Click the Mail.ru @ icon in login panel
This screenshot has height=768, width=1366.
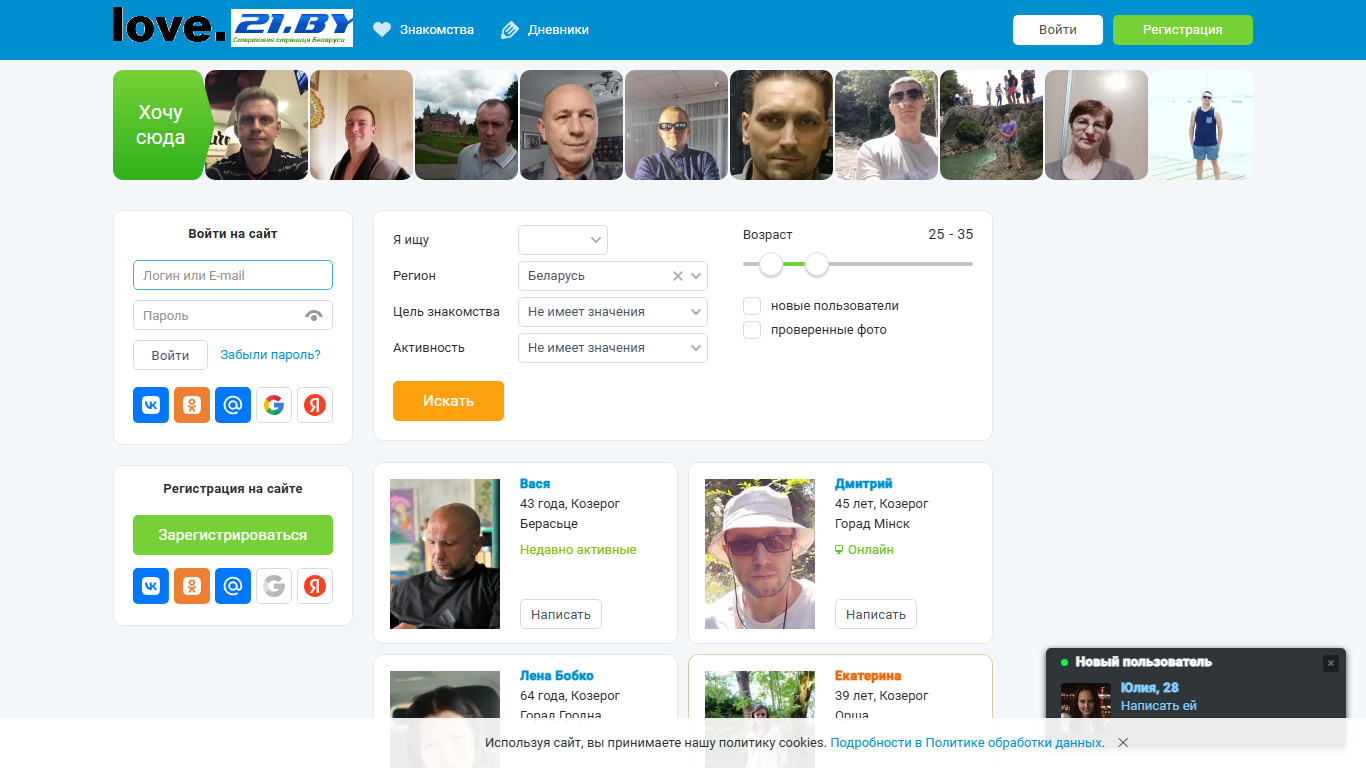233,405
